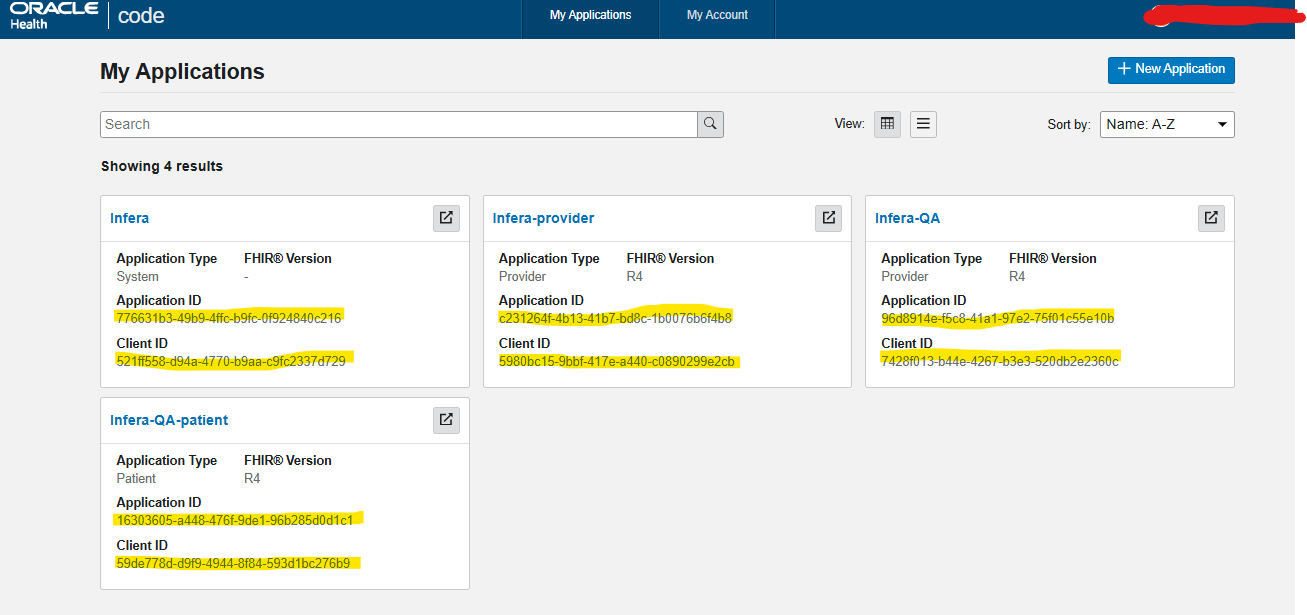Click 'Provider' application type in Infera-provider card
Image resolution: width=1307 pixels, height=615 pixels.
522,276
